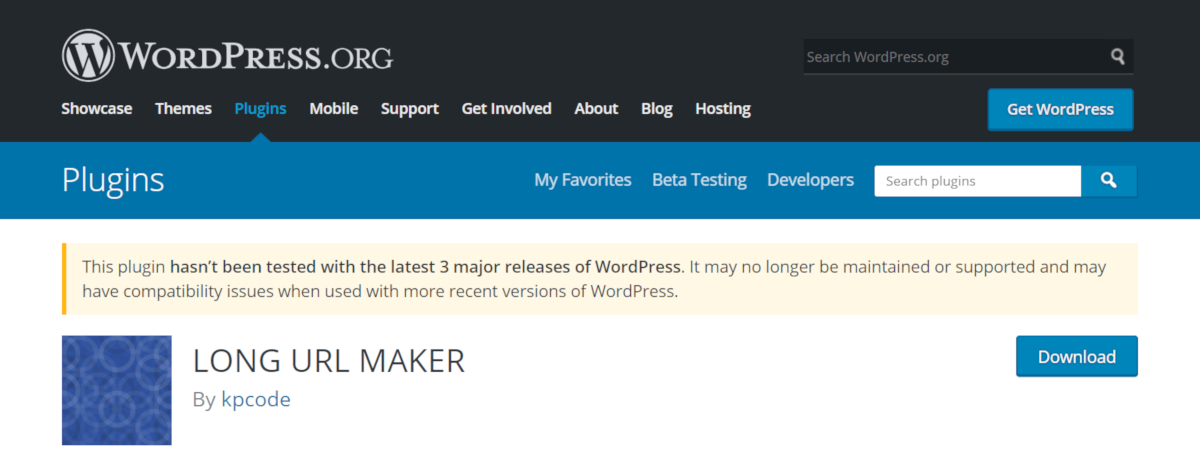This screenshot has height=450, width=1200.
Task: Open the Showcase menu item
Action: point(96,109)
